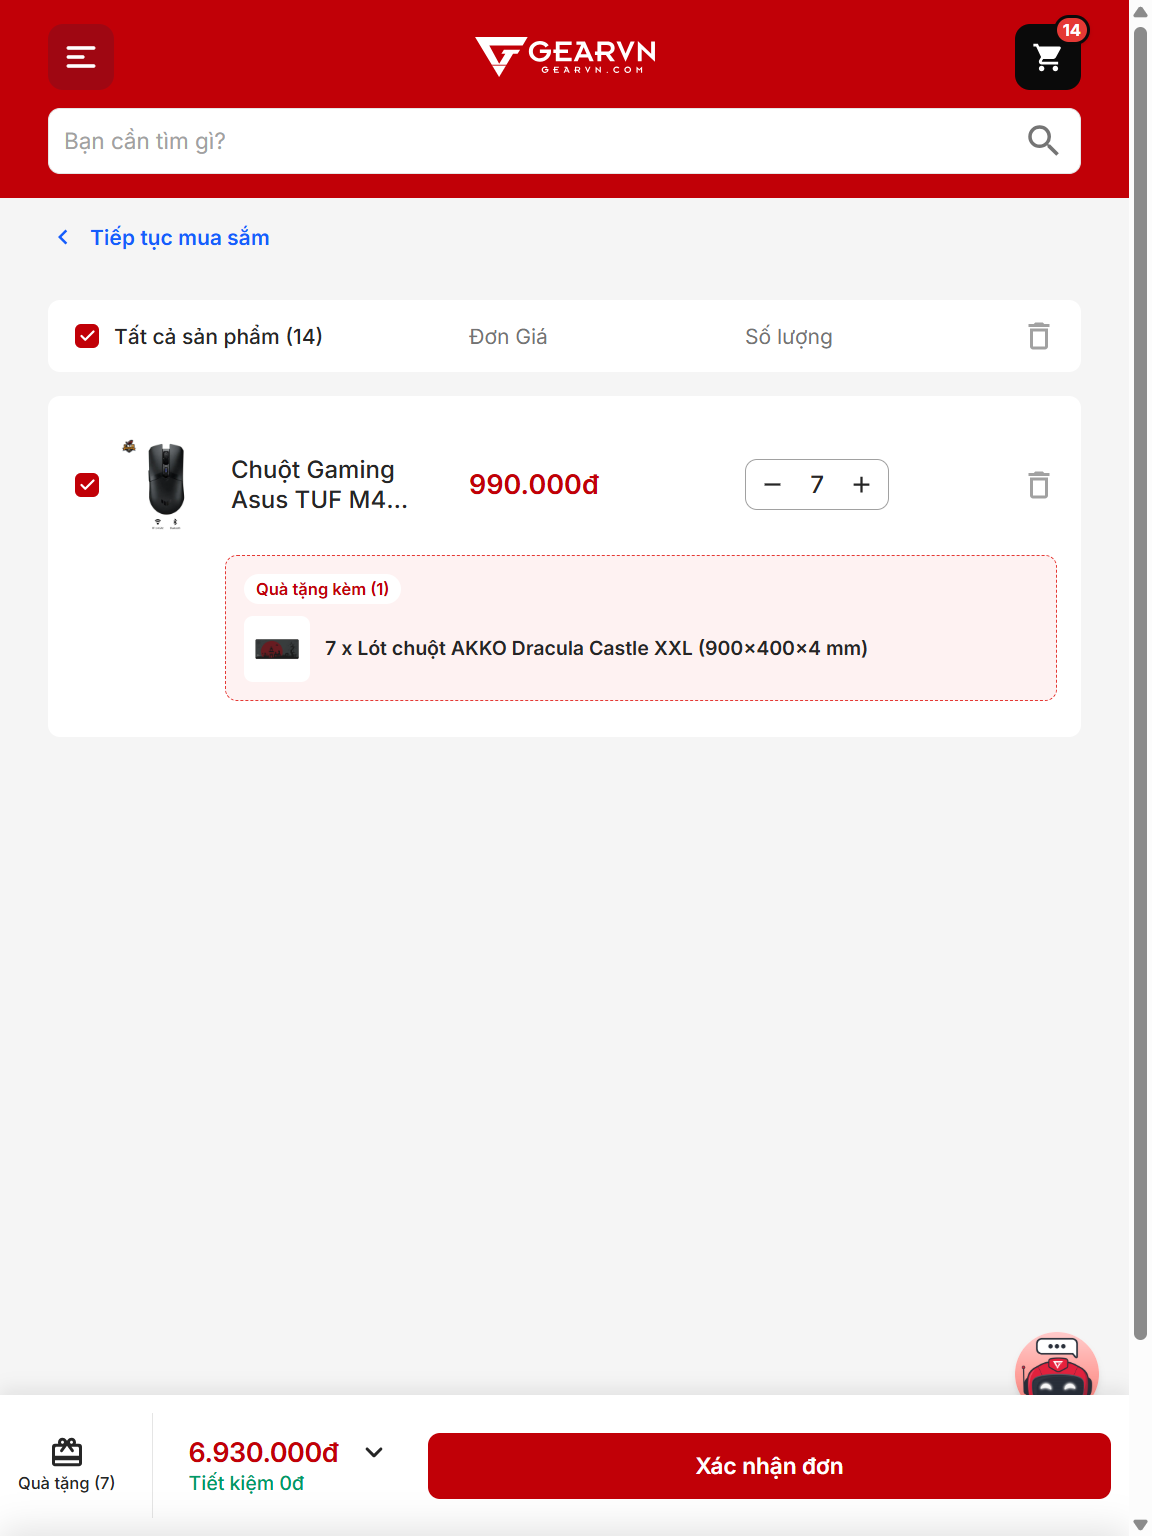Expand the total price chevron
This screenshot has height=1536, width=1152.
(x=374, y=1452)
